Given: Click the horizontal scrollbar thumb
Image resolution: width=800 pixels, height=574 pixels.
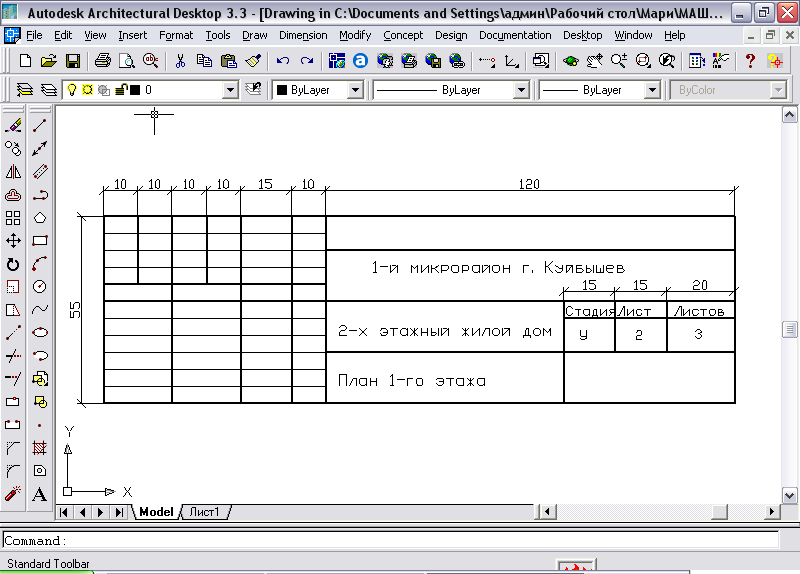Looking at the screenshot, I should (719, 511).
